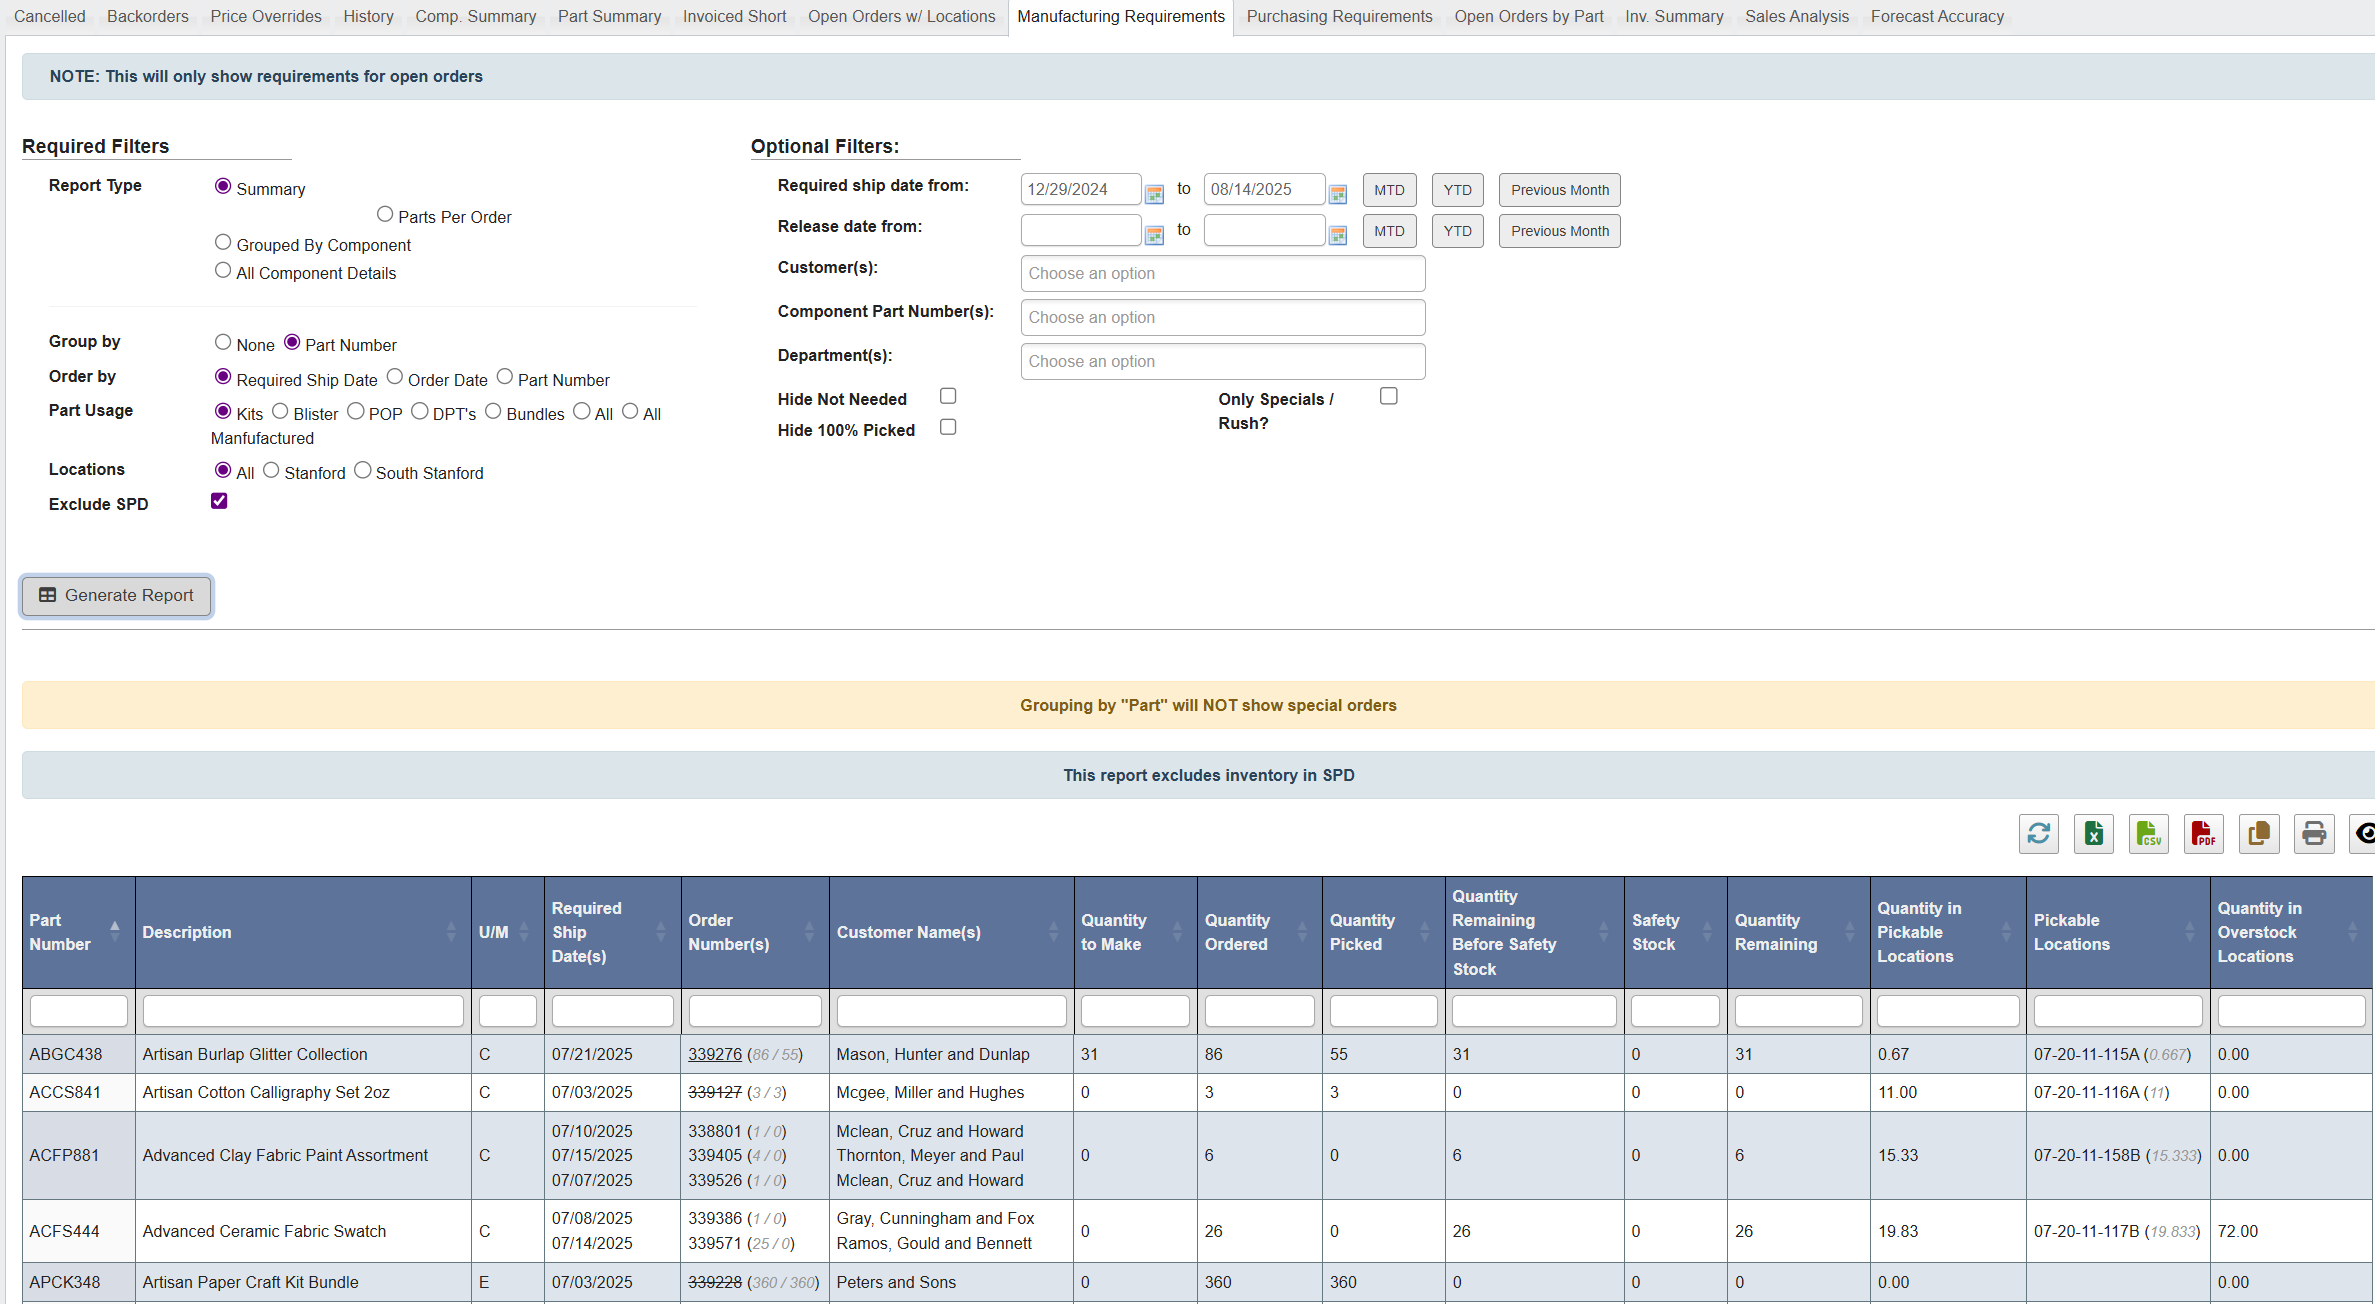2375x1304 pixels.
Task: Switch to the Purchasing Requirements tab
Action: pyautogui.click(x=1339, y=16)
